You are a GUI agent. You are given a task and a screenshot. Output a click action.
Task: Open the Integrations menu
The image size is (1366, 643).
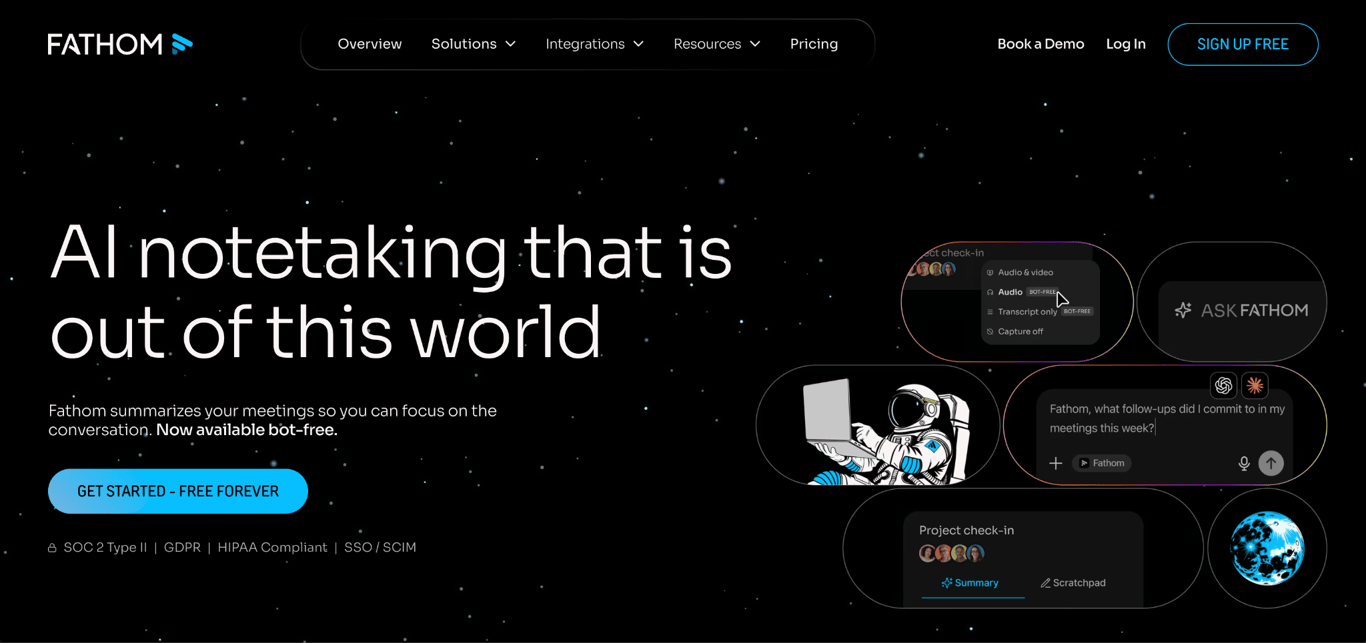[x=594, y=44]
